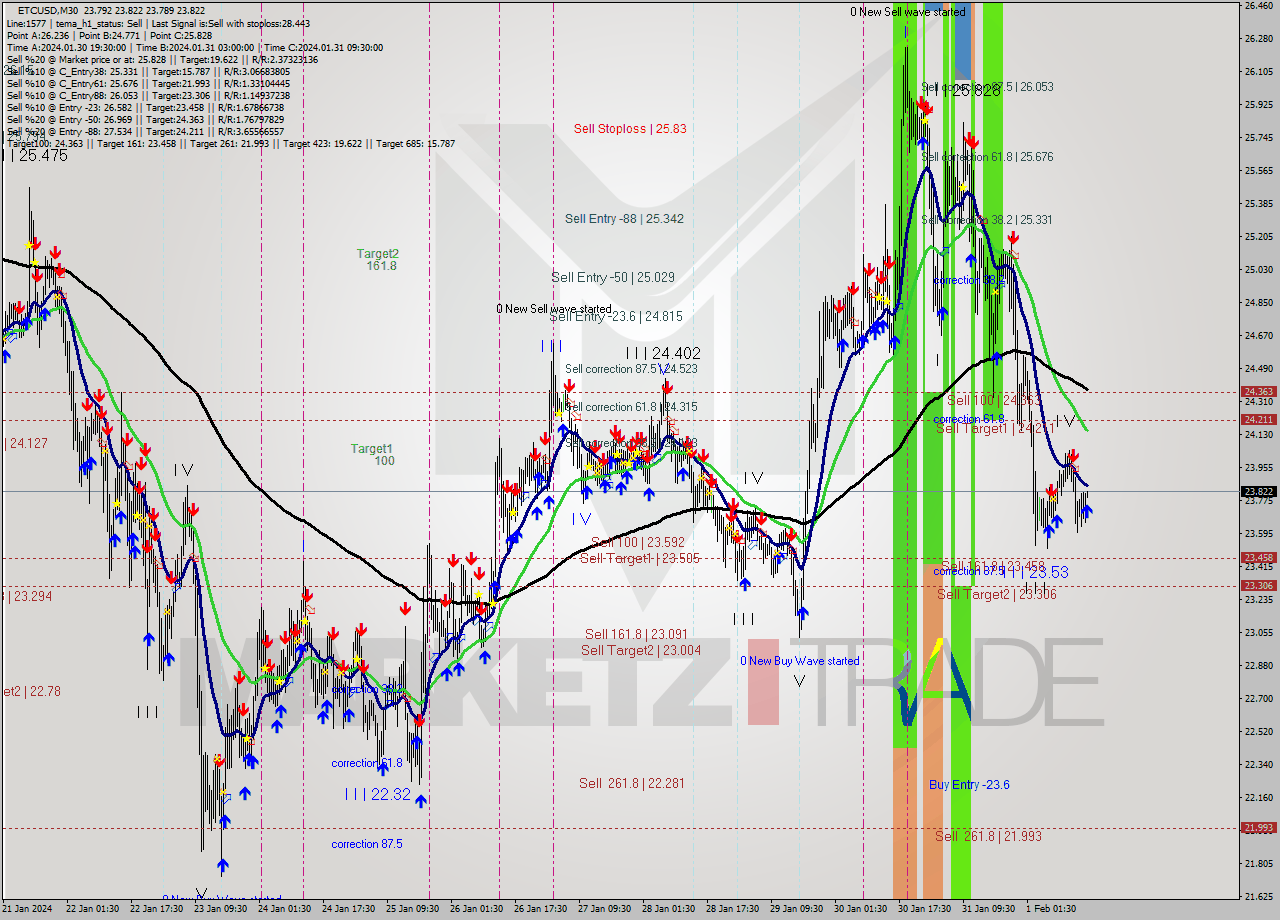This screenshot has width=1280, height=920.
Task: Click the '30 Jan 17:30' time label
Action: (925, 909)
